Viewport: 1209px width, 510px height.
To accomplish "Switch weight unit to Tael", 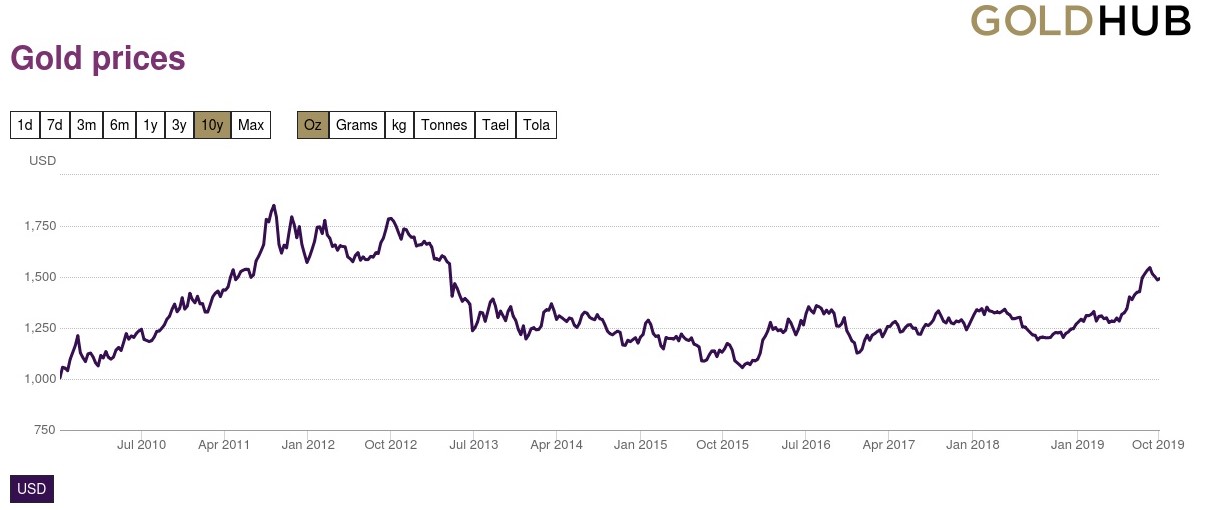I will (x=495, y=125).
